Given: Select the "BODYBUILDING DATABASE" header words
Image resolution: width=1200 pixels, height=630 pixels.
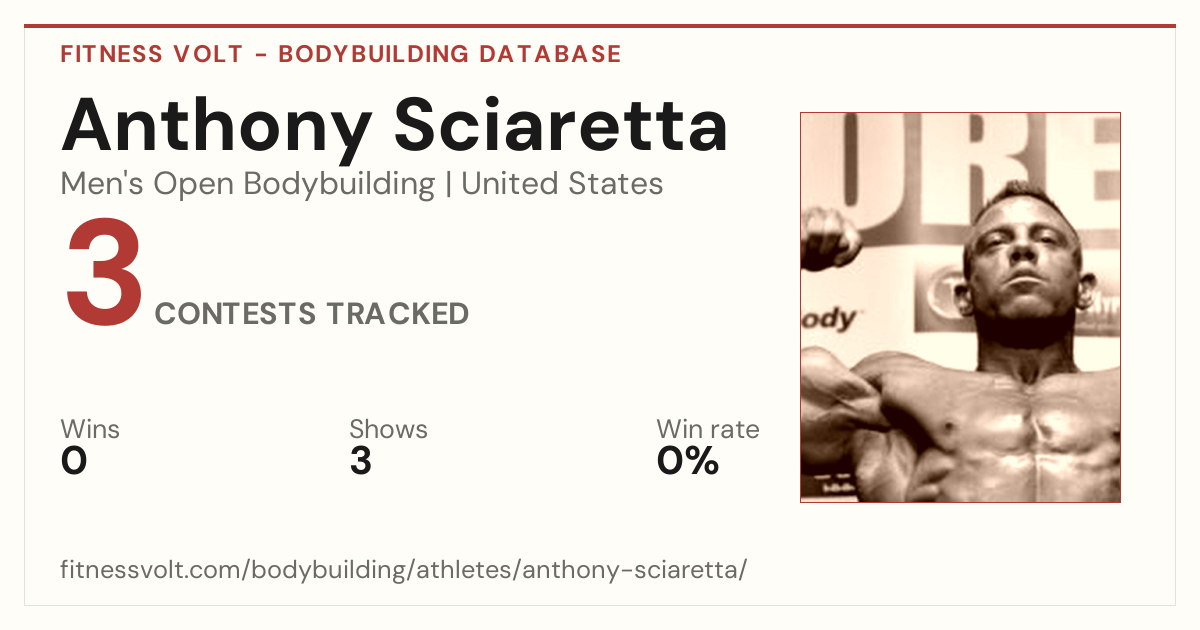Looking at the screenshot, I should (x=450, y=54).
